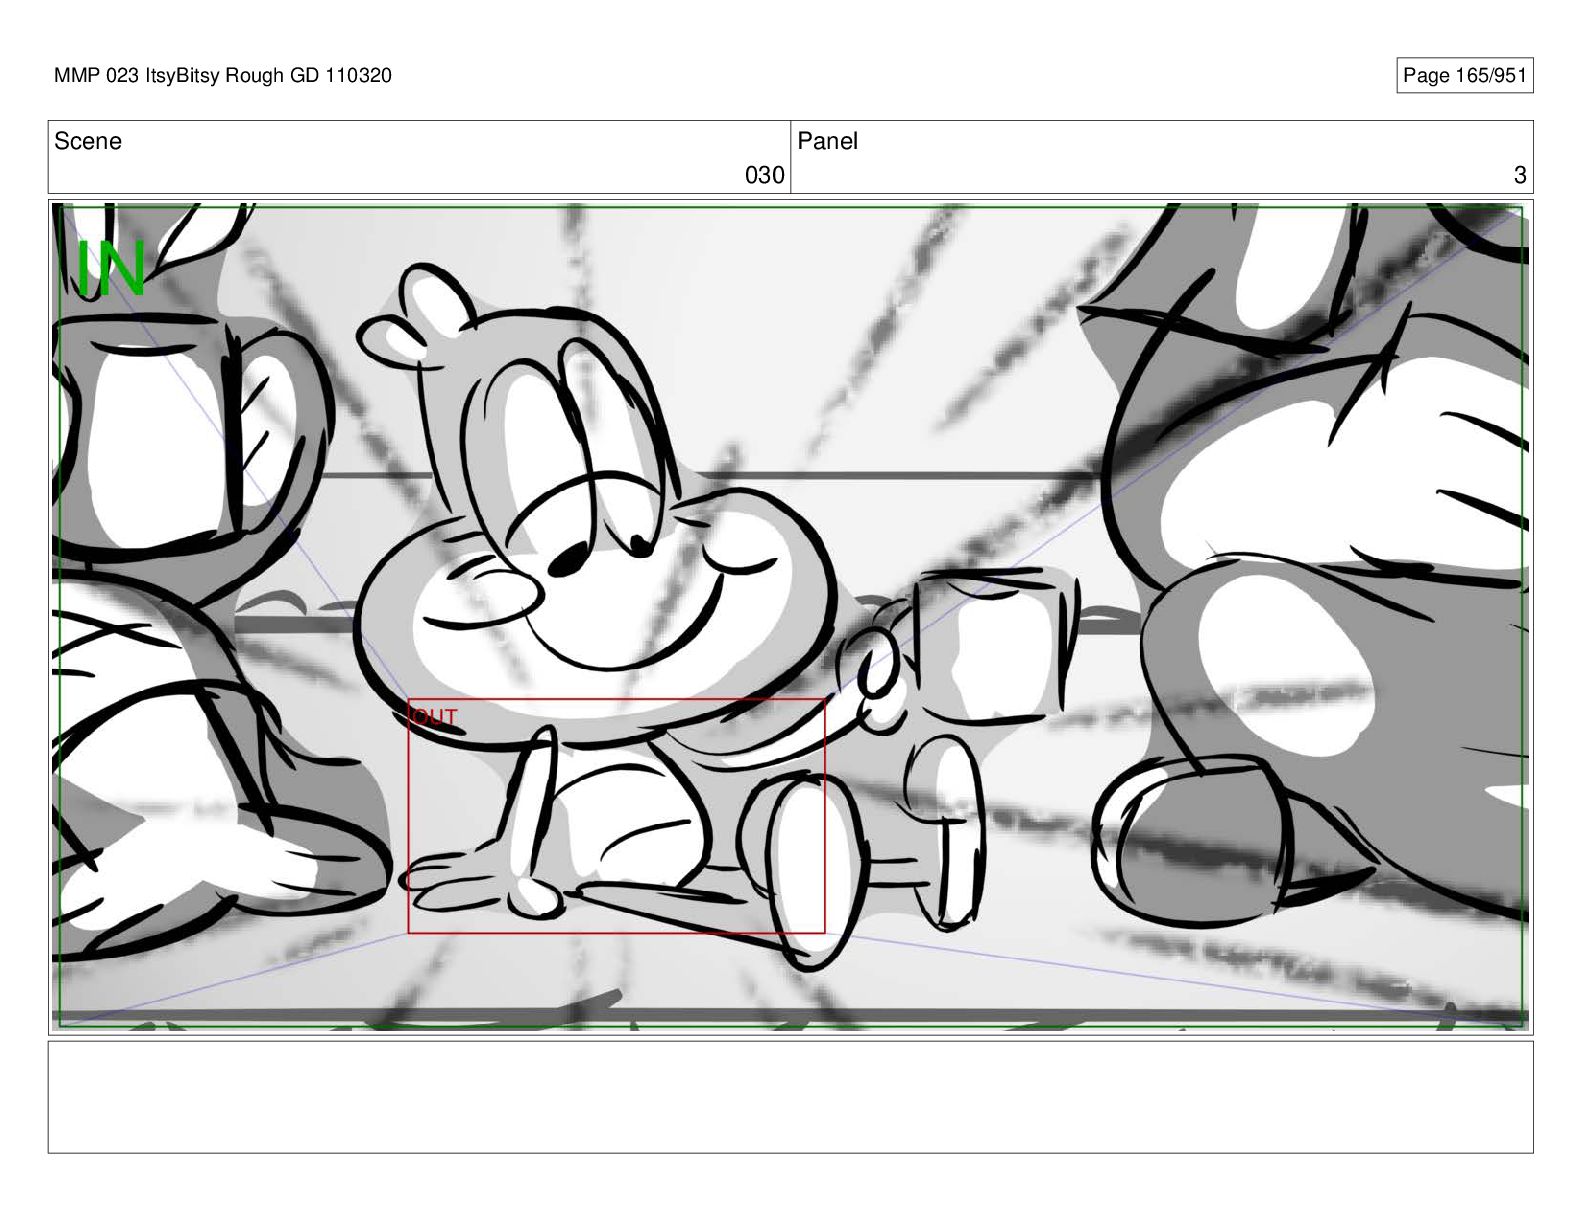
Task: Click the panel number '3'
Action: (x=1520, y=175)
